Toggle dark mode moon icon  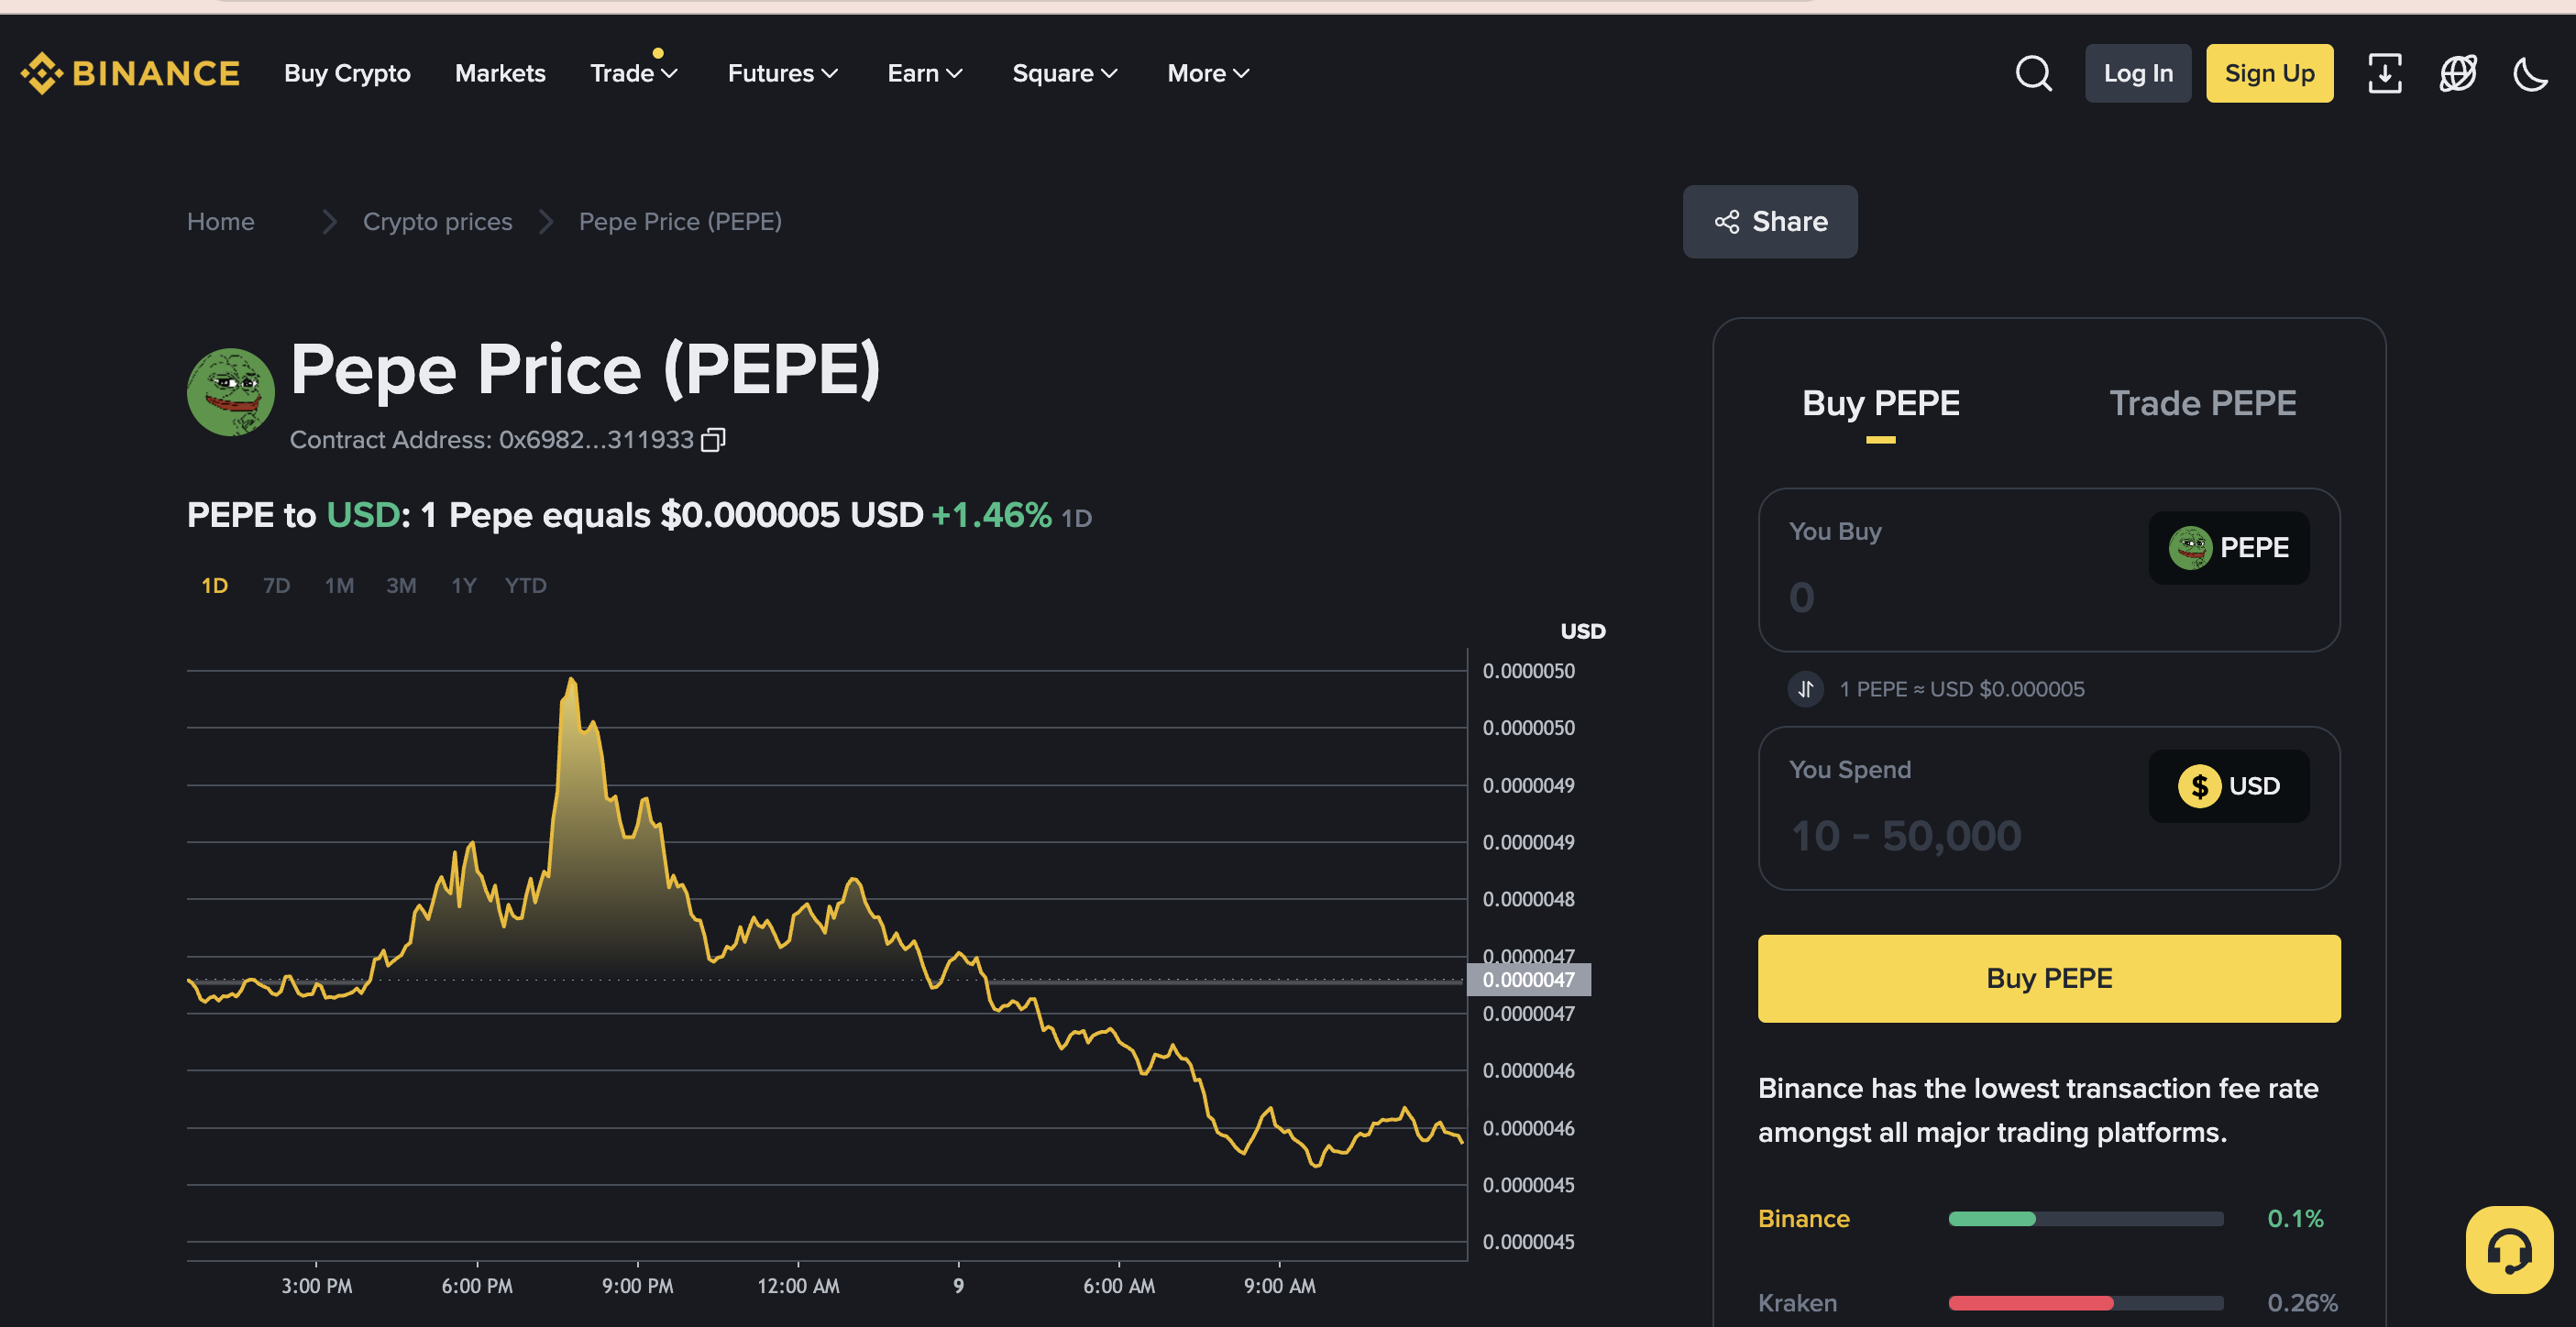[2530, 73]
